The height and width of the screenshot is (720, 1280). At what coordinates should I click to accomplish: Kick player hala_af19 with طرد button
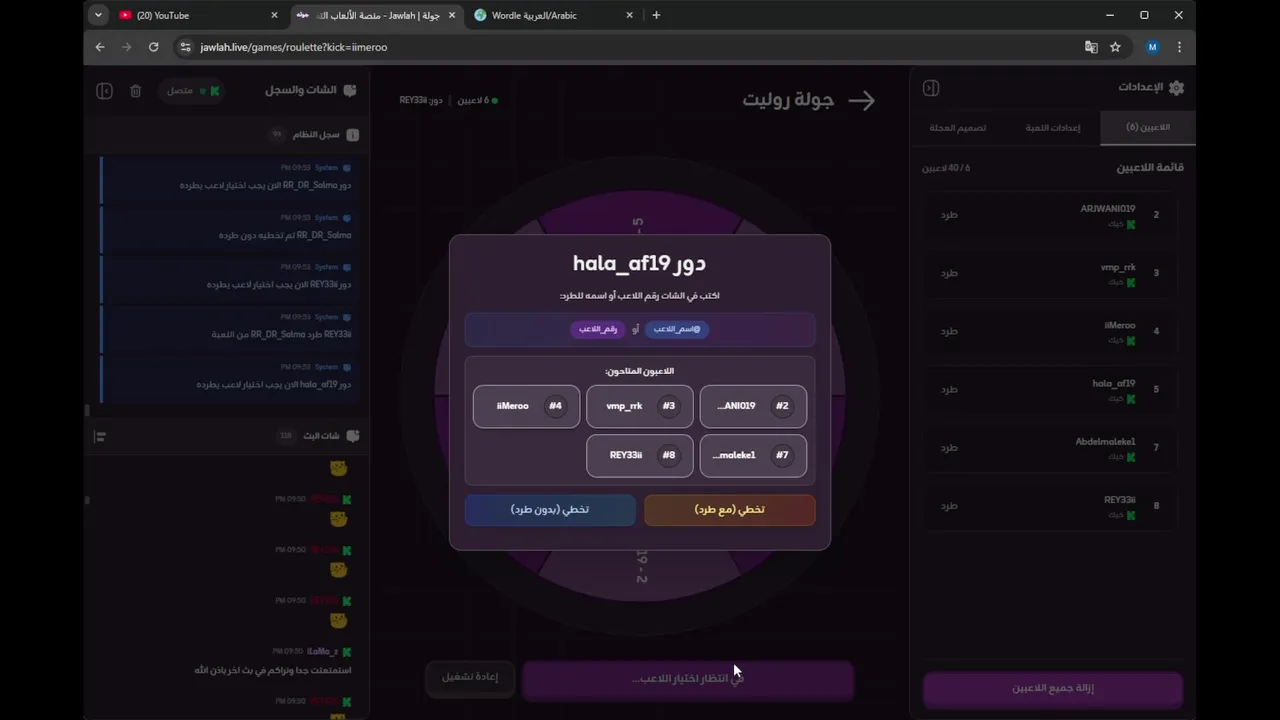click(949, 389)
